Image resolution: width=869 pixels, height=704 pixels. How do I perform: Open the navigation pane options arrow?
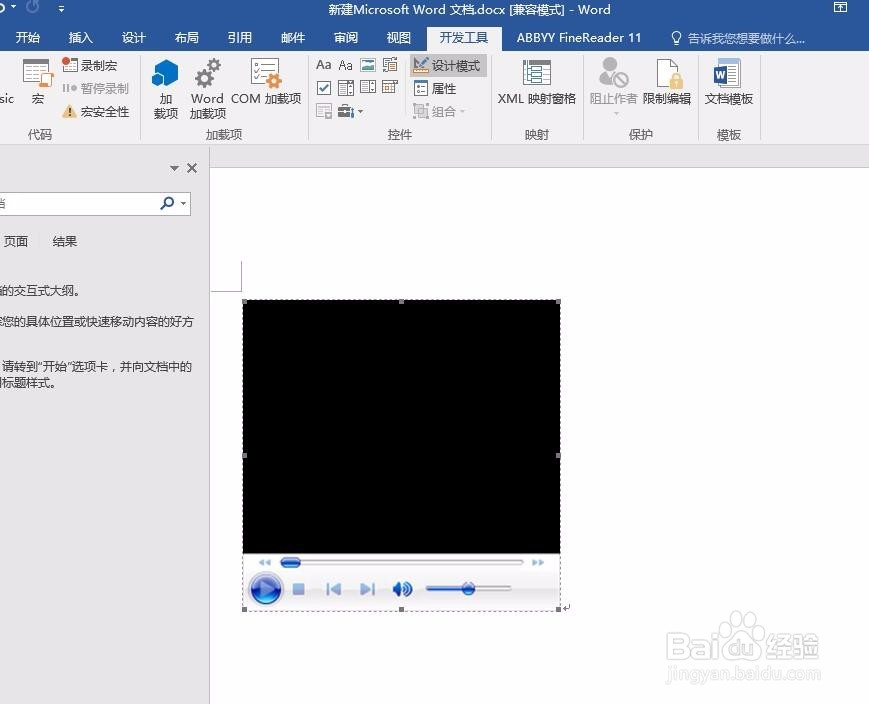pos(173,168)
